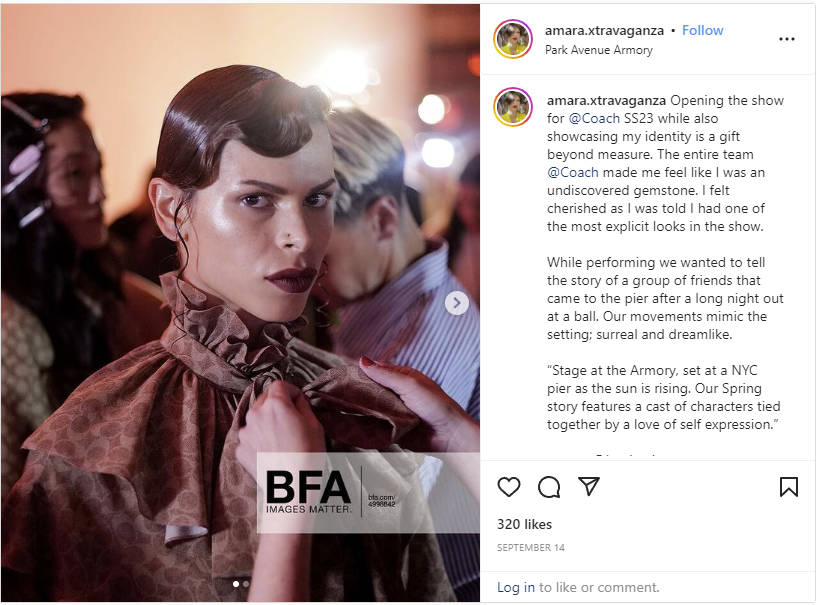This screenshot has height=605, width=816.
Task: Open the first @Coach mention in the caption
Action: click(594, 119)
